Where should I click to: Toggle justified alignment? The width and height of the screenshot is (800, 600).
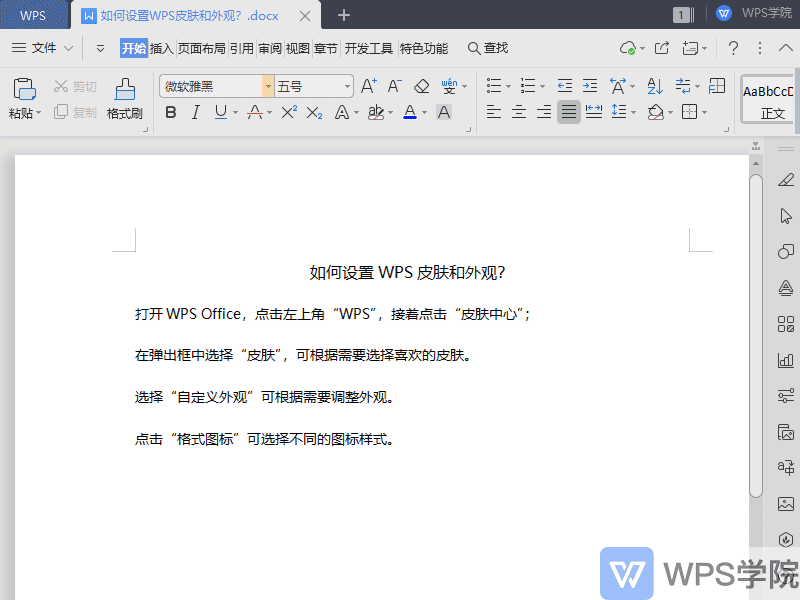click(568, 111)
